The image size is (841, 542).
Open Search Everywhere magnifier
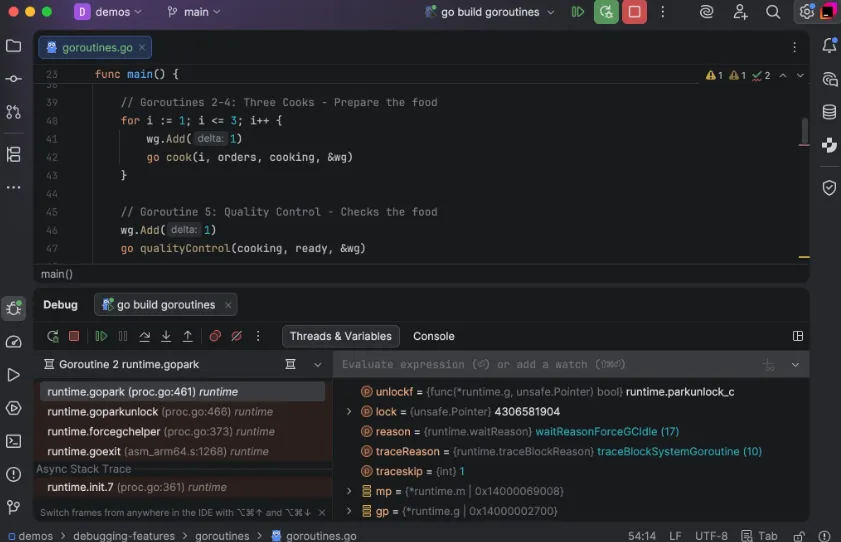coord(773,12)
